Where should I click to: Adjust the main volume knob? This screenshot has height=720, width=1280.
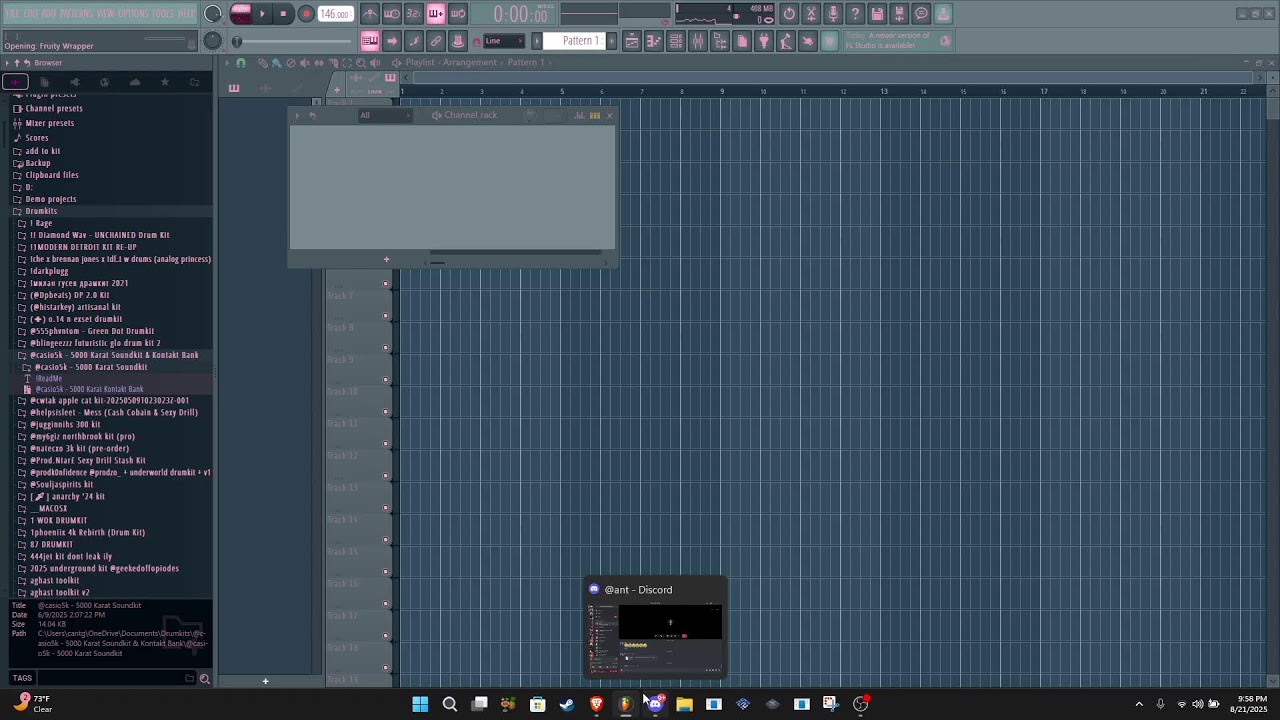pos(213,14)
